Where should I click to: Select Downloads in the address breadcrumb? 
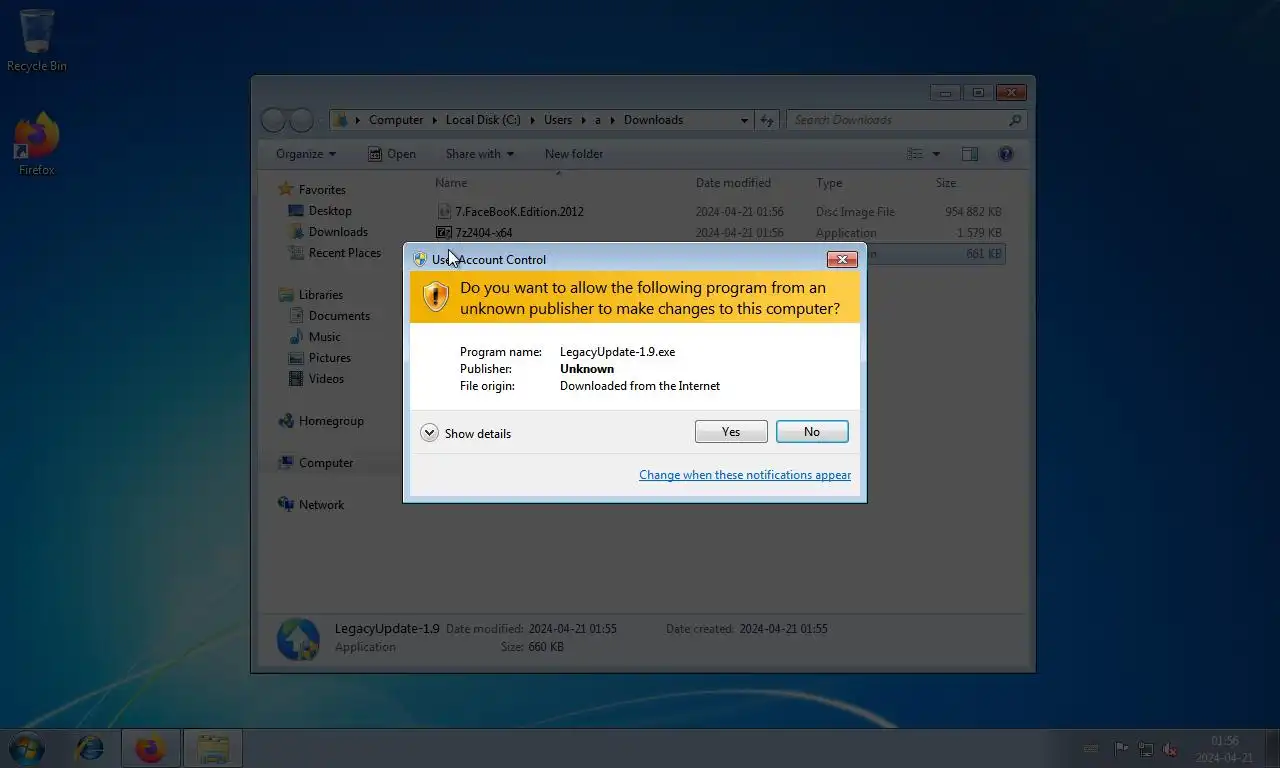click(653, 120)
